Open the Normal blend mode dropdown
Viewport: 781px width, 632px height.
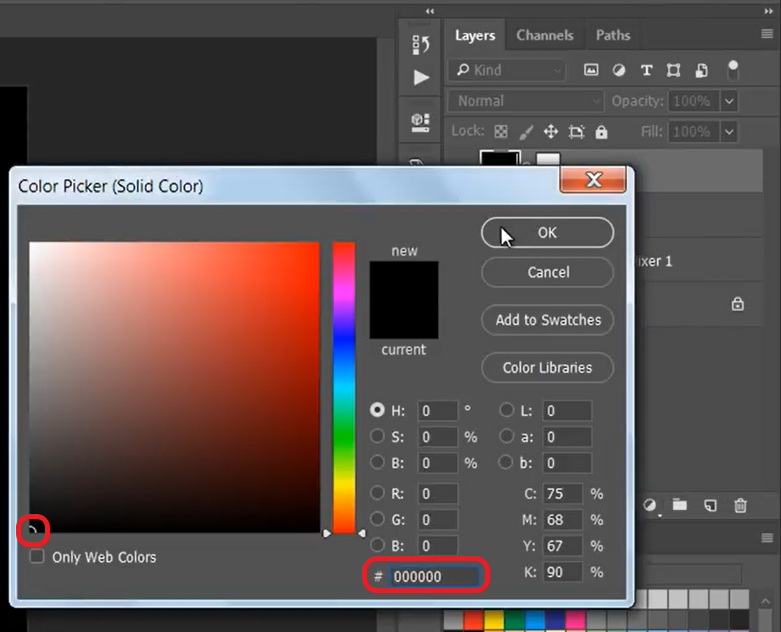525,101
